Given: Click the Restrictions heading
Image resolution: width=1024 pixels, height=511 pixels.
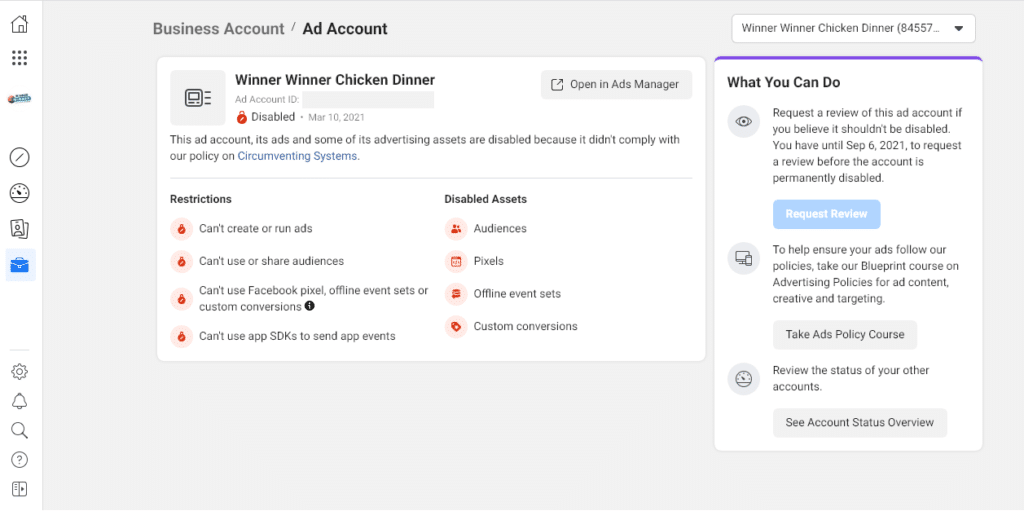Looking at the screenshot, I should click(200, 199).
